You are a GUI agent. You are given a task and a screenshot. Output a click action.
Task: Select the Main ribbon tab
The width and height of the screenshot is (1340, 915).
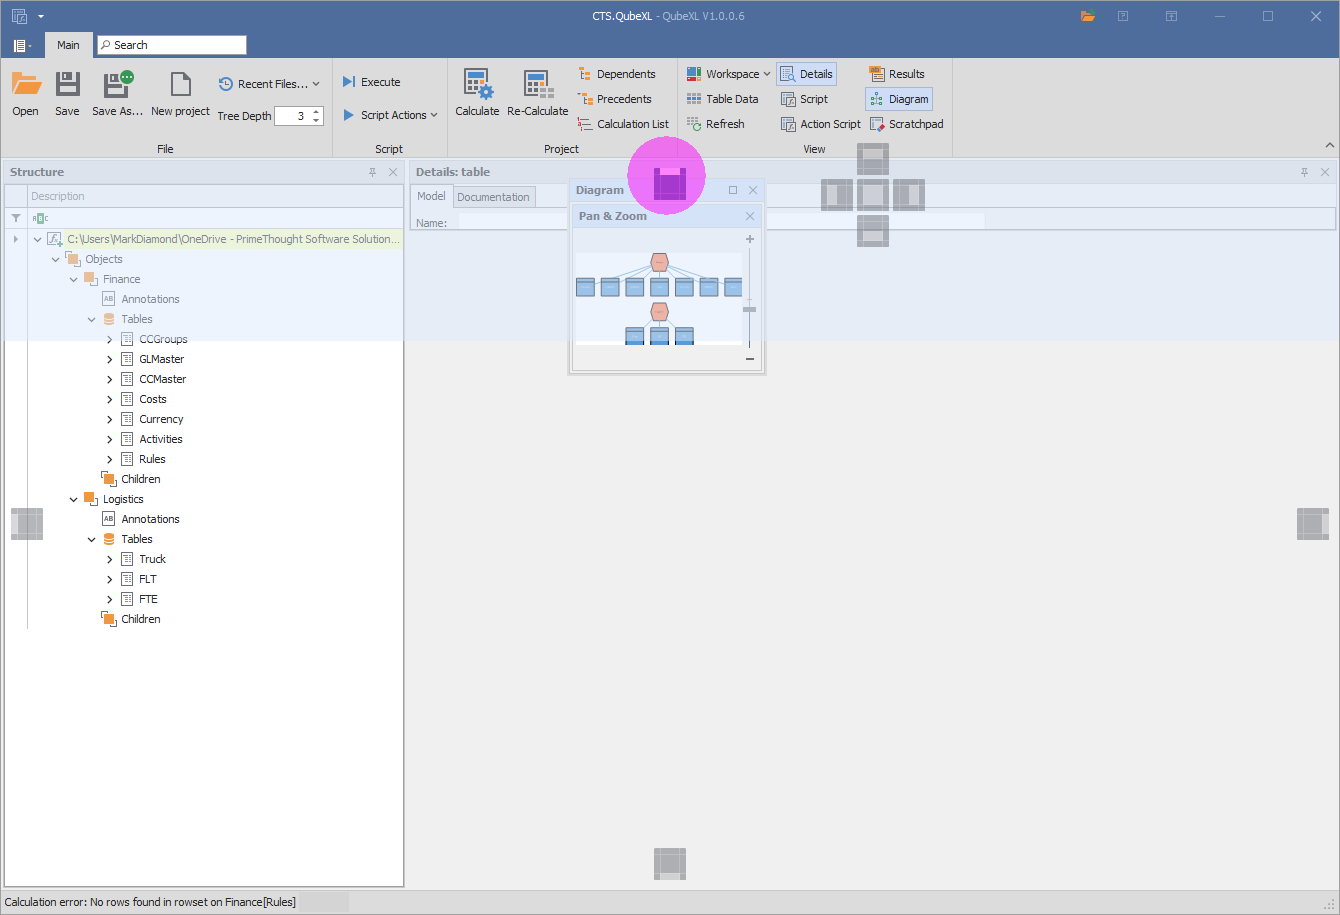pos(68,45)
